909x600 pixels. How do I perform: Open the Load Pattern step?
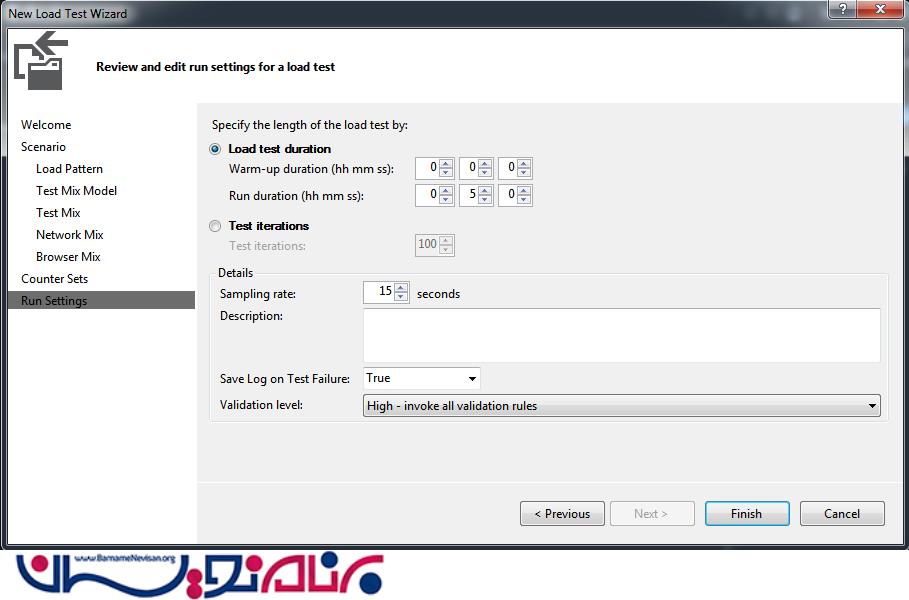pyautogui.click(x=69, y=169)
